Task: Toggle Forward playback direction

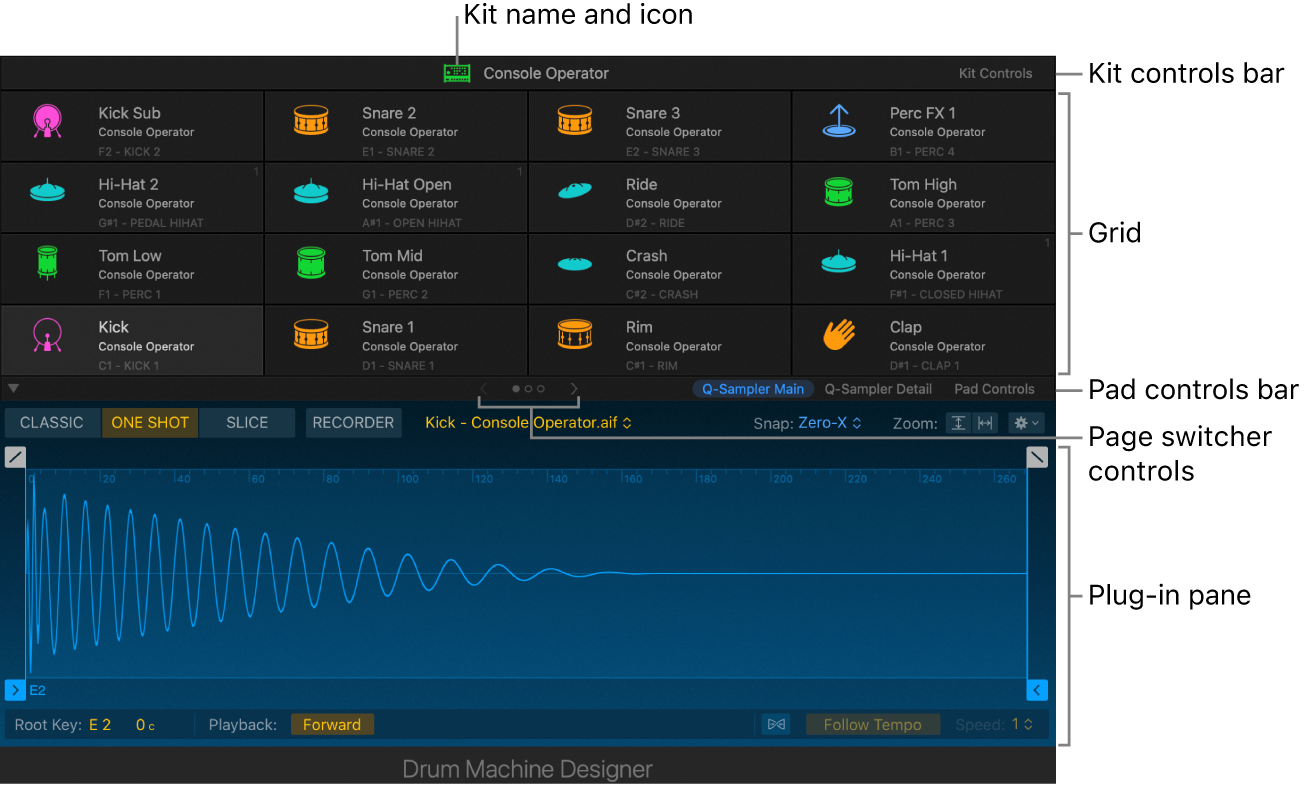Action: [x=332, y=723]
